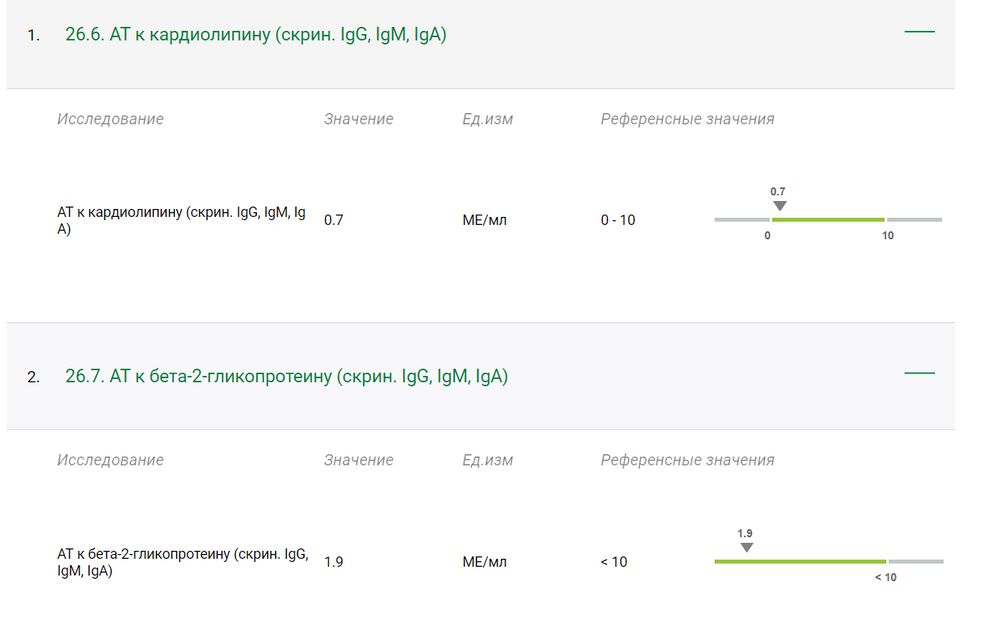Collapse the 26.6 cardiolipin section dash icon
1000x635 pixels.
(919, 32)
